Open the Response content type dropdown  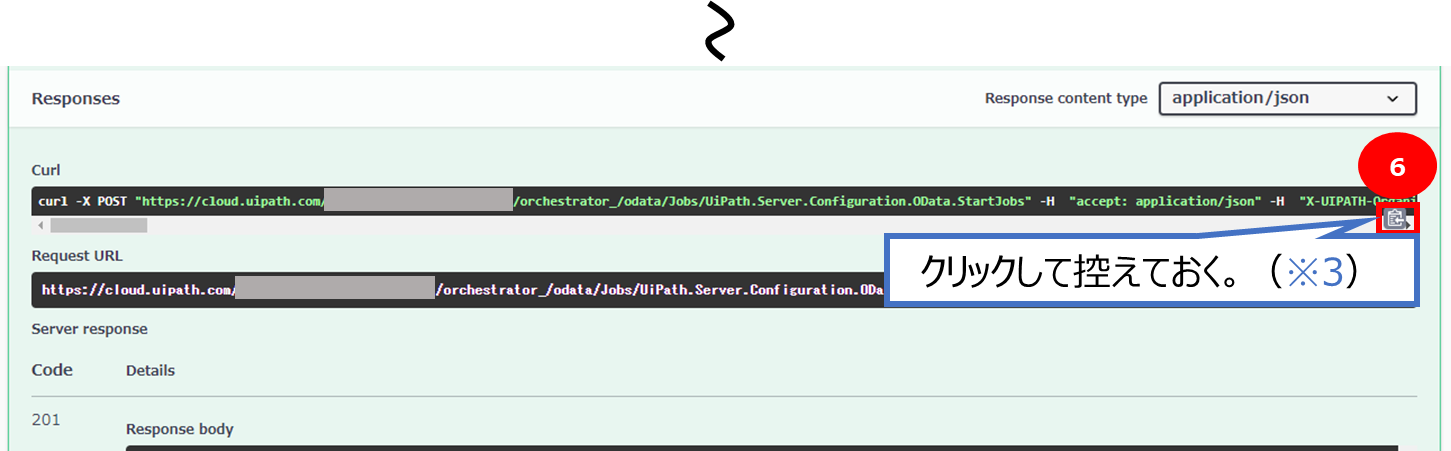tap(1287, 98)
